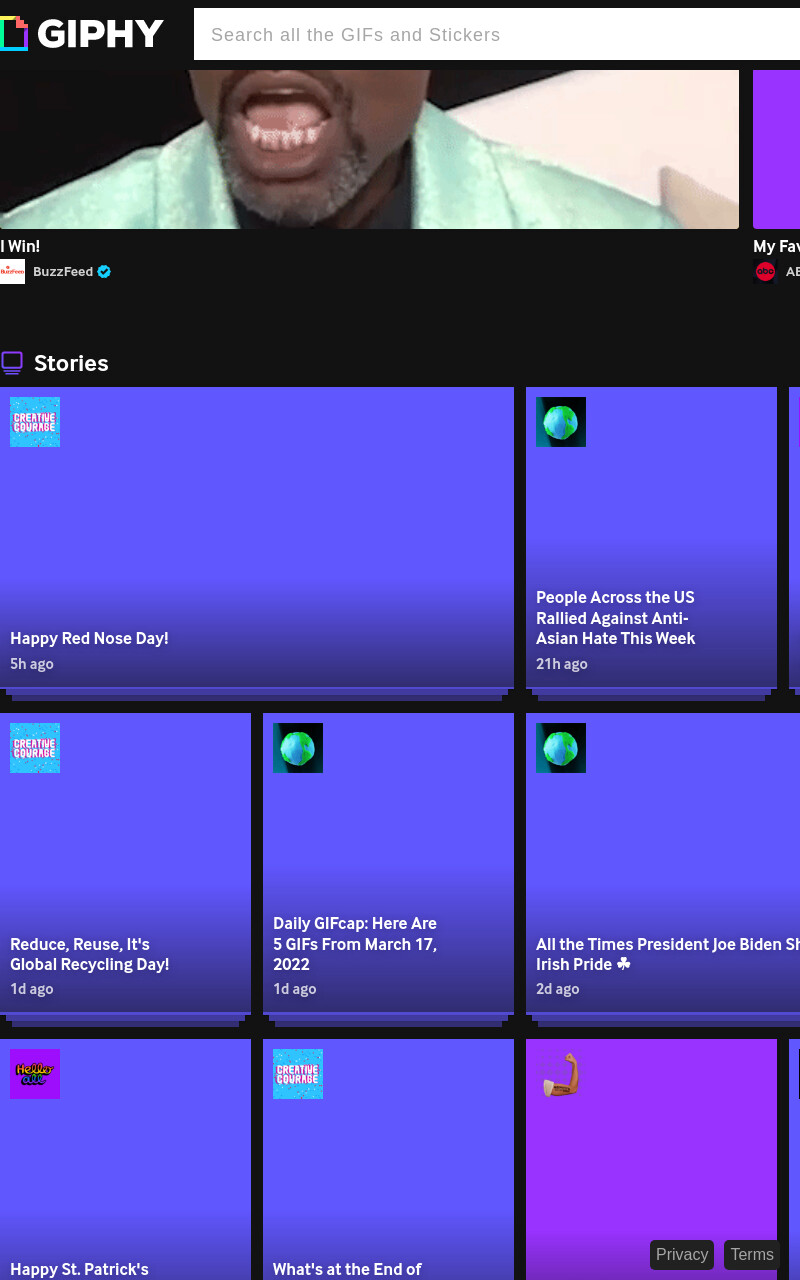Click the 'I Win!' title
800x1280 pixels.
(20, 246)
